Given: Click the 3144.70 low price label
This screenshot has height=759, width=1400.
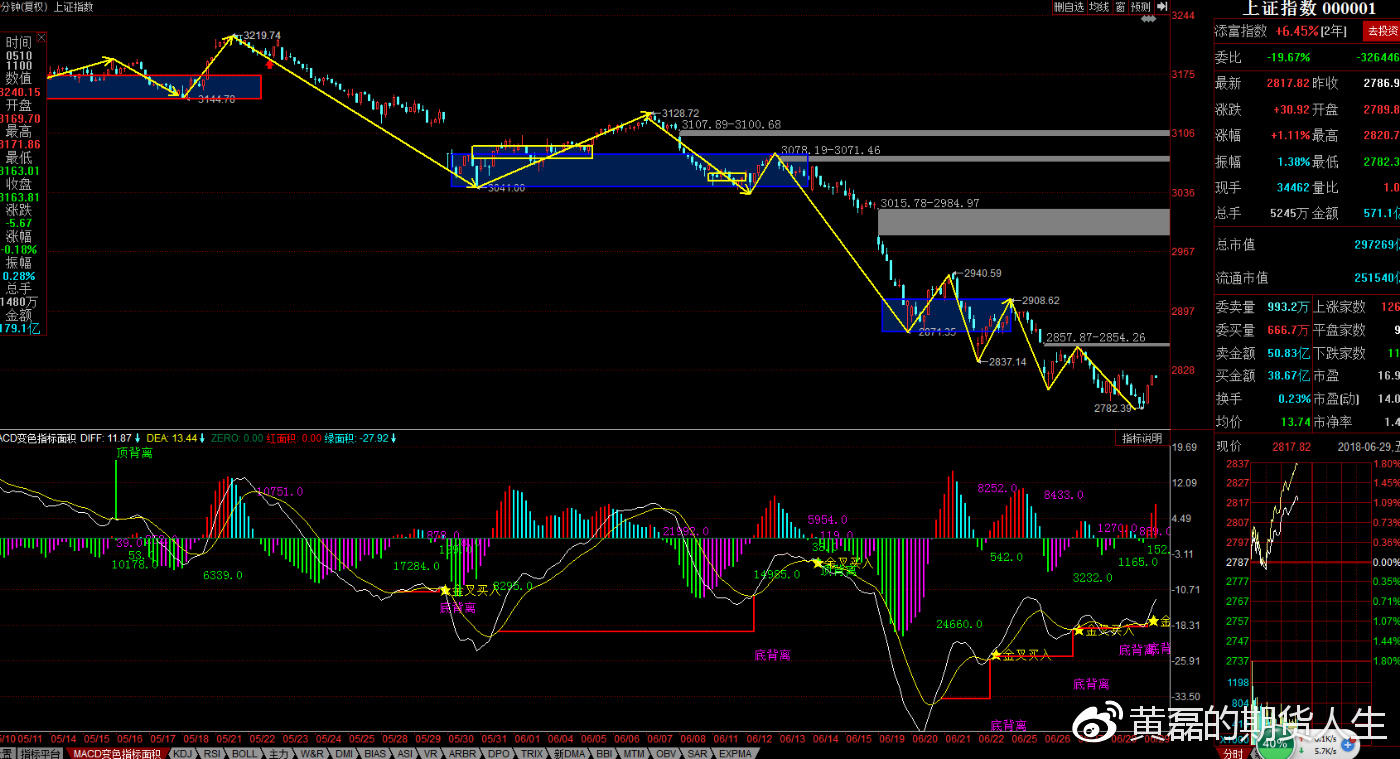Looking at the screenshot, I should coord(216,99).
